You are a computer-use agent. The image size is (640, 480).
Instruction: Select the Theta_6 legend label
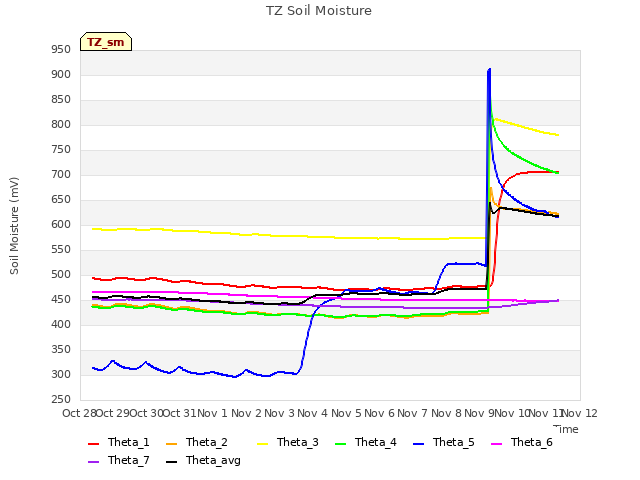coord(531,442)
